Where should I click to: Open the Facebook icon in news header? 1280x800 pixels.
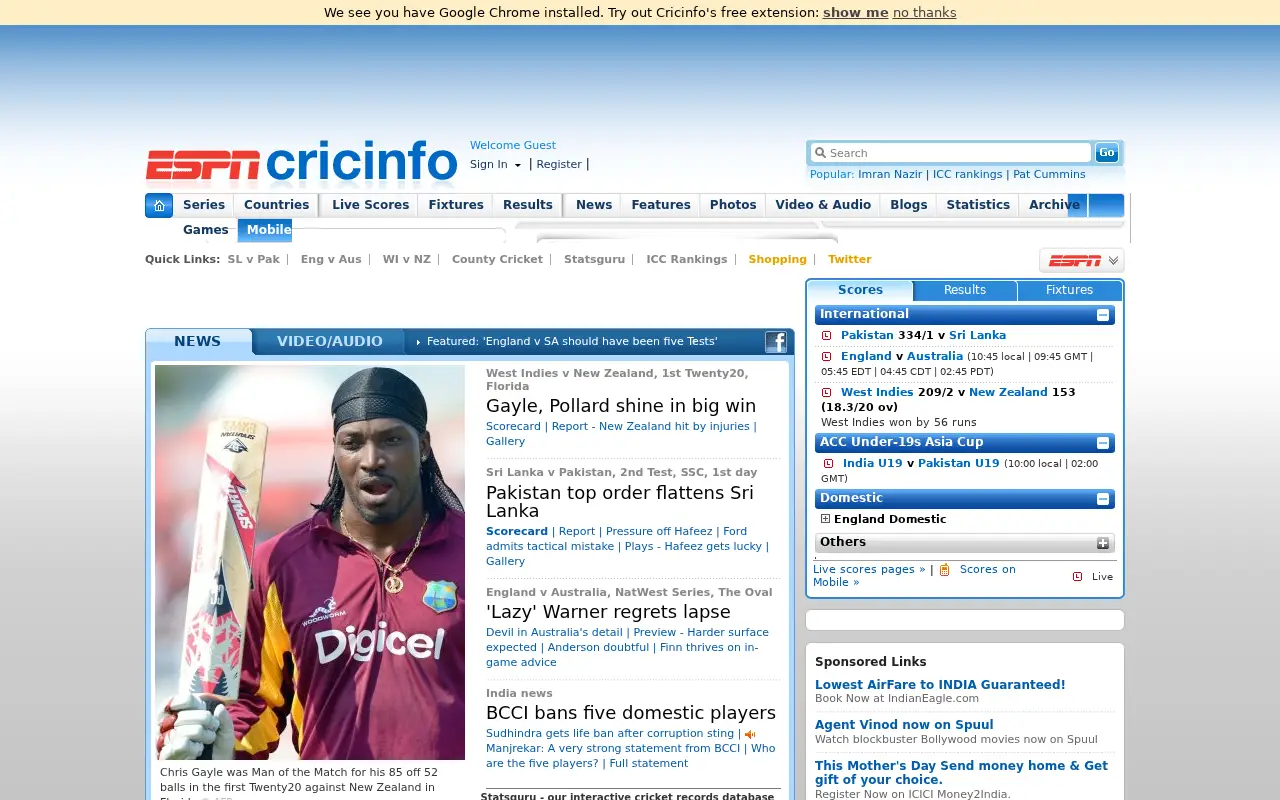pos(776,342)
